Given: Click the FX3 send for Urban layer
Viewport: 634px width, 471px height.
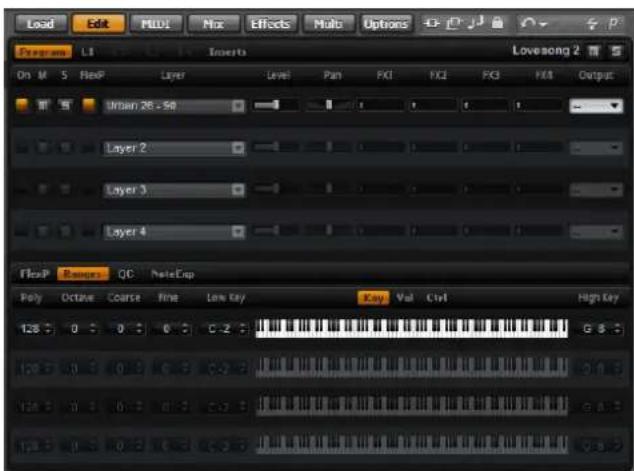Looking at the screenshot, I should 485,106.
